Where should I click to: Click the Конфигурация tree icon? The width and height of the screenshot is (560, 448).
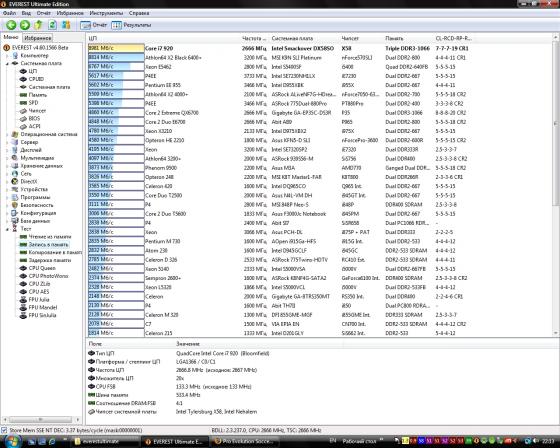[x=15, y=213]
